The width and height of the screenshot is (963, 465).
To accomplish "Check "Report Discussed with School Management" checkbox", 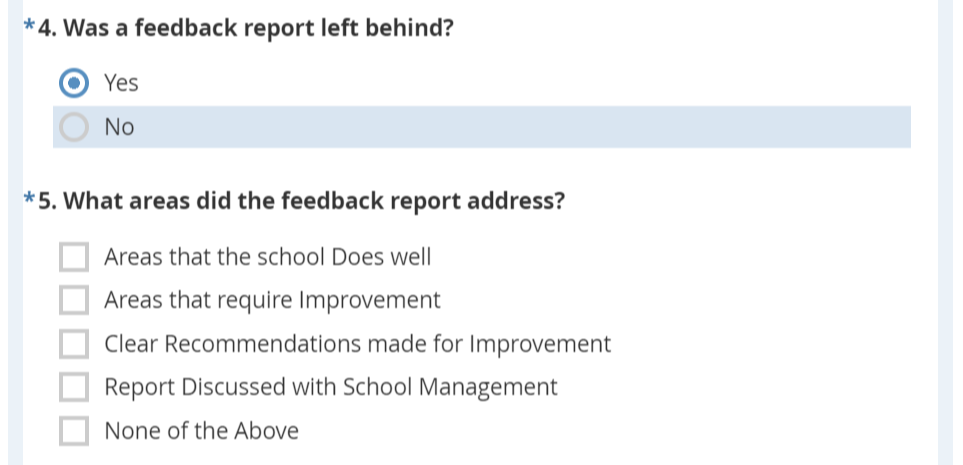I will click(x=74, y=388).
